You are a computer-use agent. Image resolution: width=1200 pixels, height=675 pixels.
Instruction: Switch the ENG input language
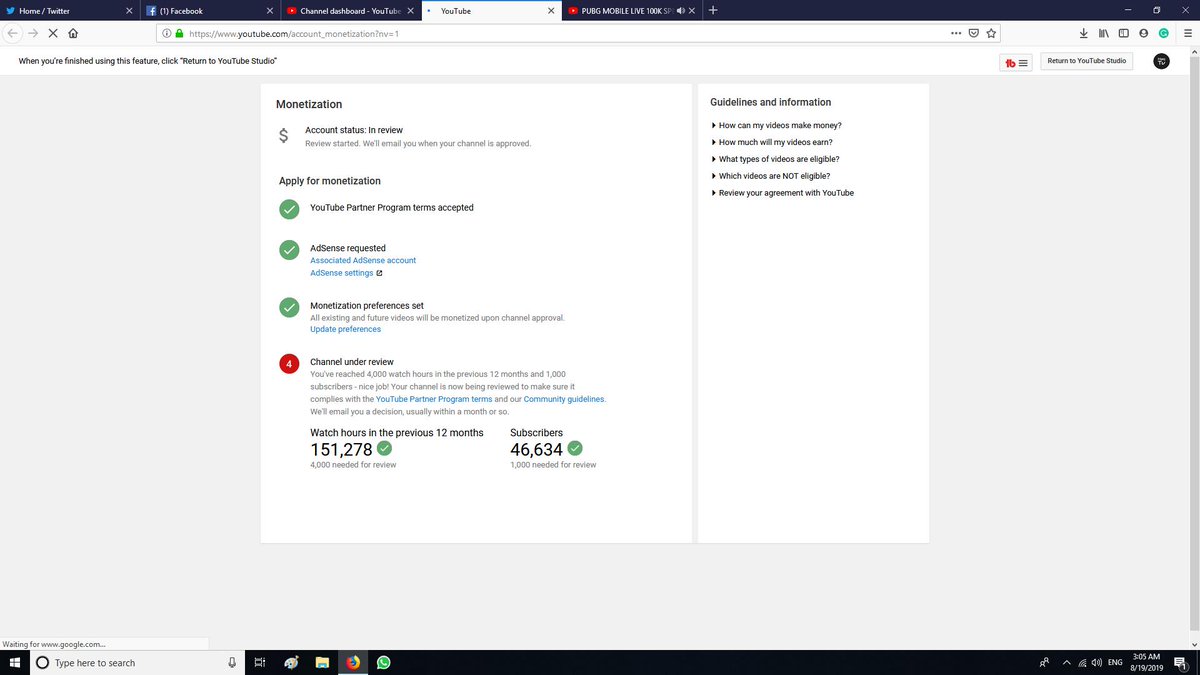tap(1115, 662)
